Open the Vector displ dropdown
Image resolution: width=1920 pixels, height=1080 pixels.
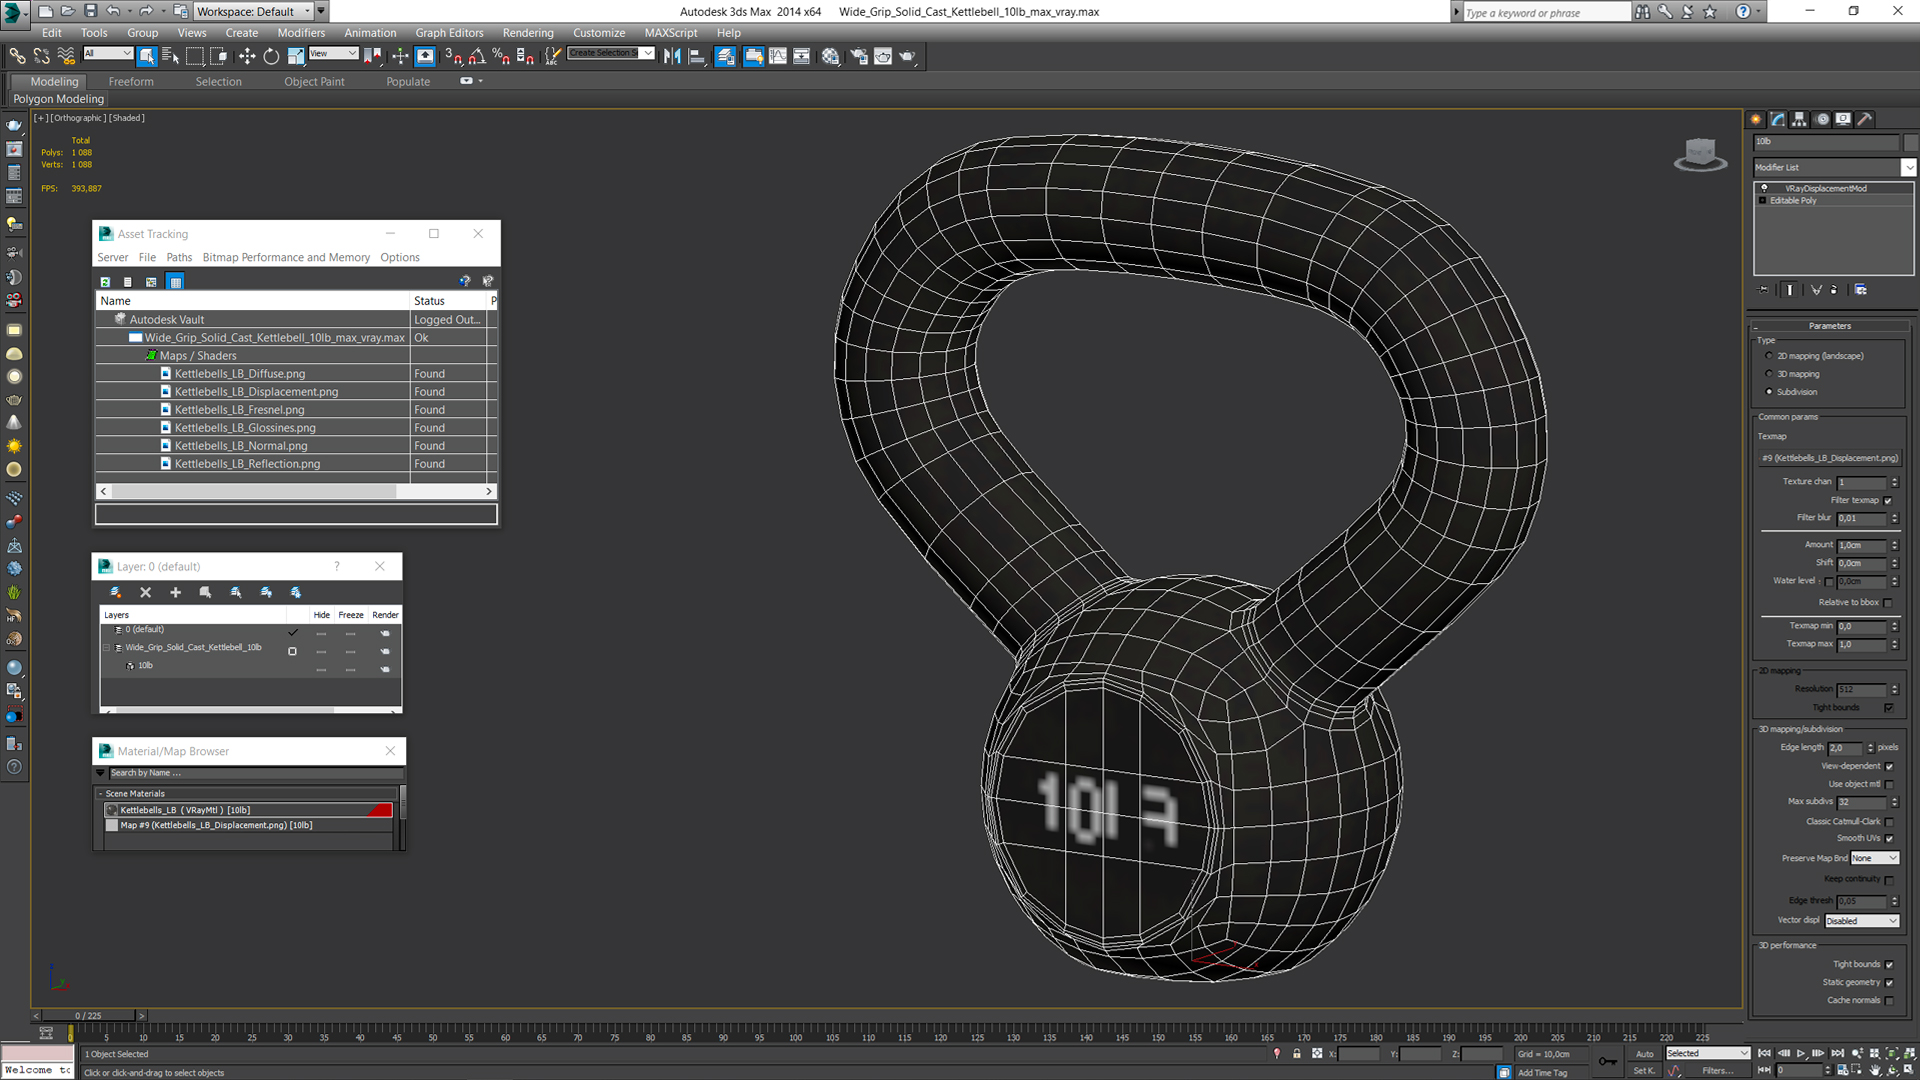tap(1861, 921)
